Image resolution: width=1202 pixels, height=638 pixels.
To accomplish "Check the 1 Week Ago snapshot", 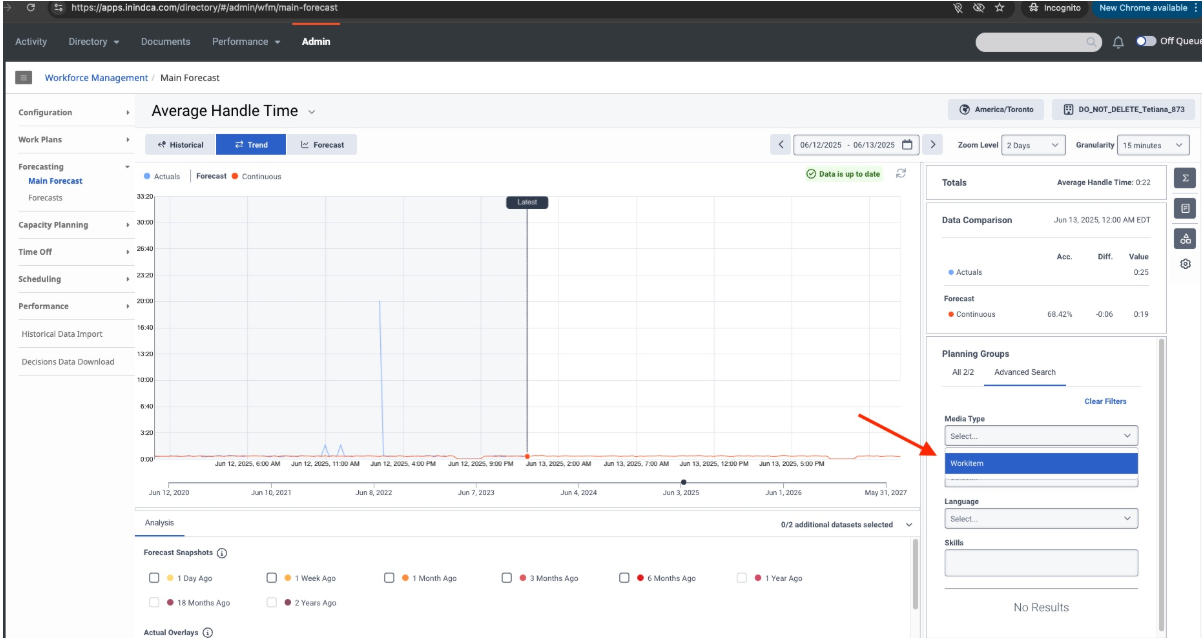I will click(272, 578).
